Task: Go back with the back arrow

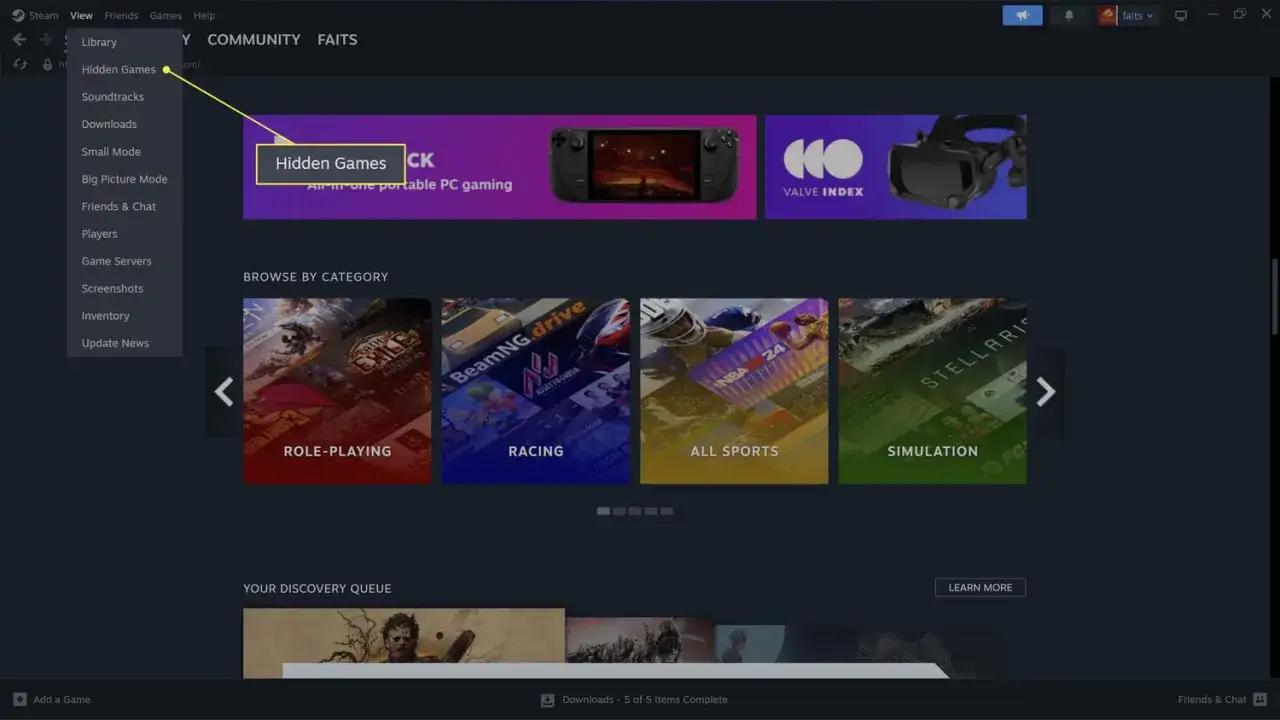Action: [19, 40]
